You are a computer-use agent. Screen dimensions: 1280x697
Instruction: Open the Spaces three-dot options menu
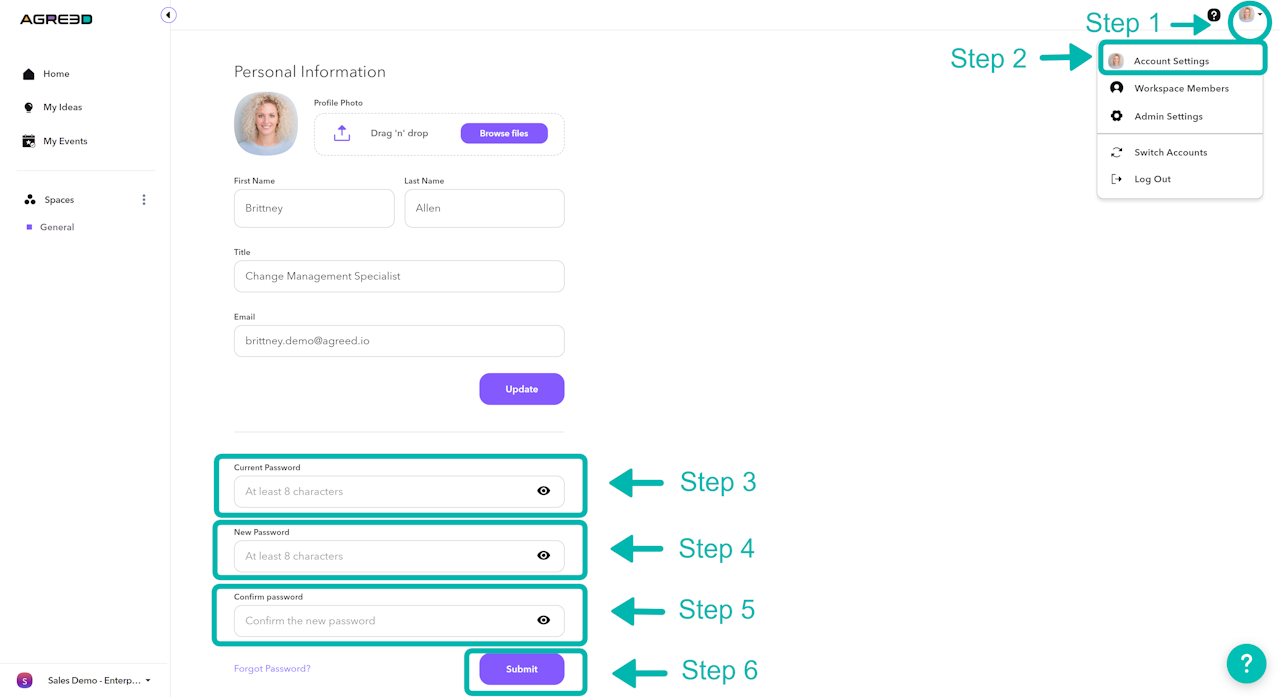tap(144, 200)
